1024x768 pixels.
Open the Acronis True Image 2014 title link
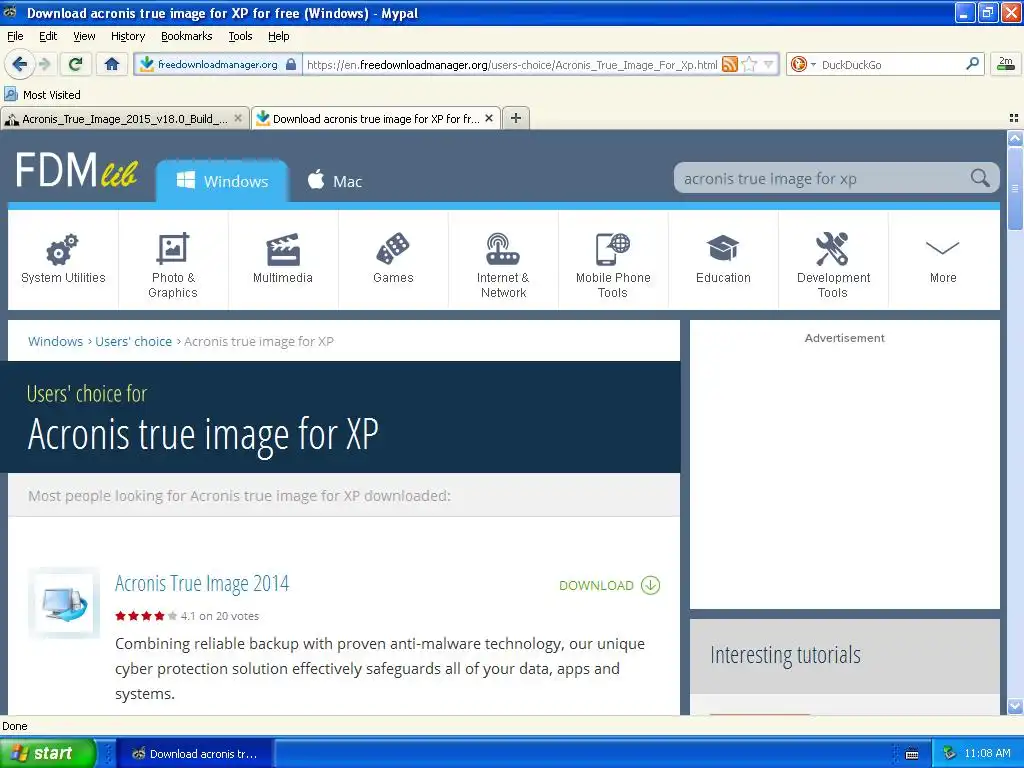click(x=202, y=583)
